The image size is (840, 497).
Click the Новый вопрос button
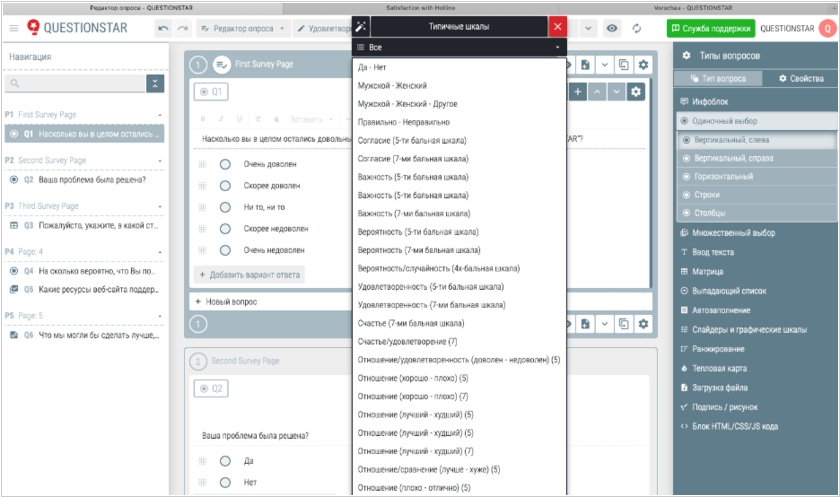point(226,302)
